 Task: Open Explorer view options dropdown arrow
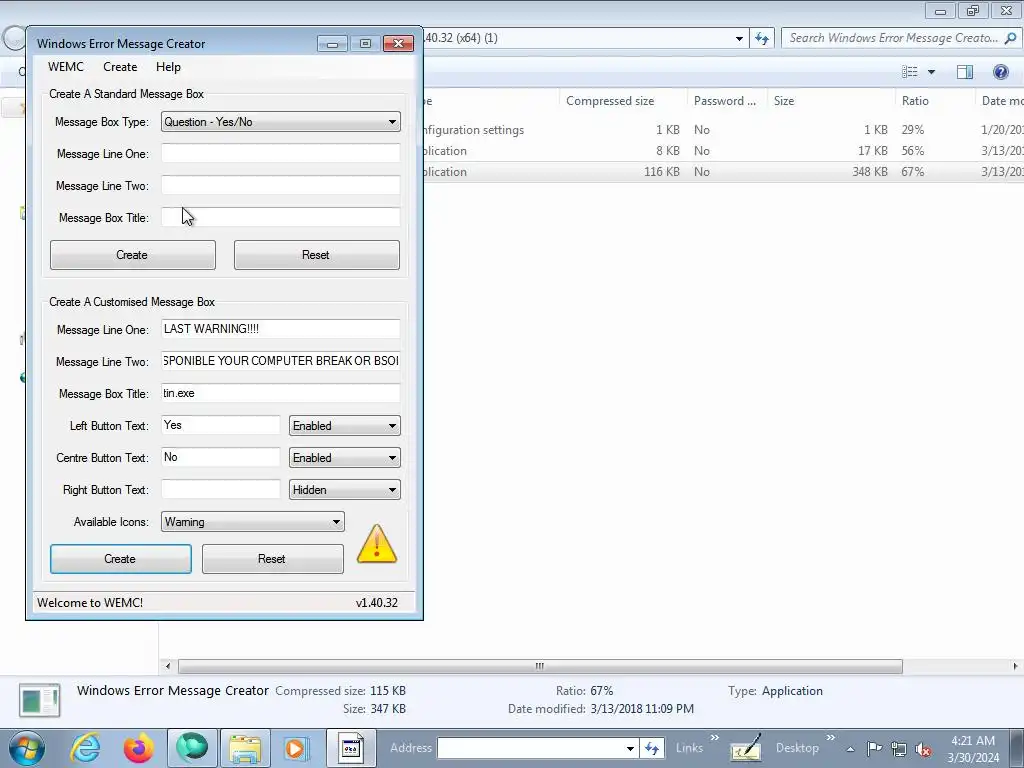click(931, 72)
